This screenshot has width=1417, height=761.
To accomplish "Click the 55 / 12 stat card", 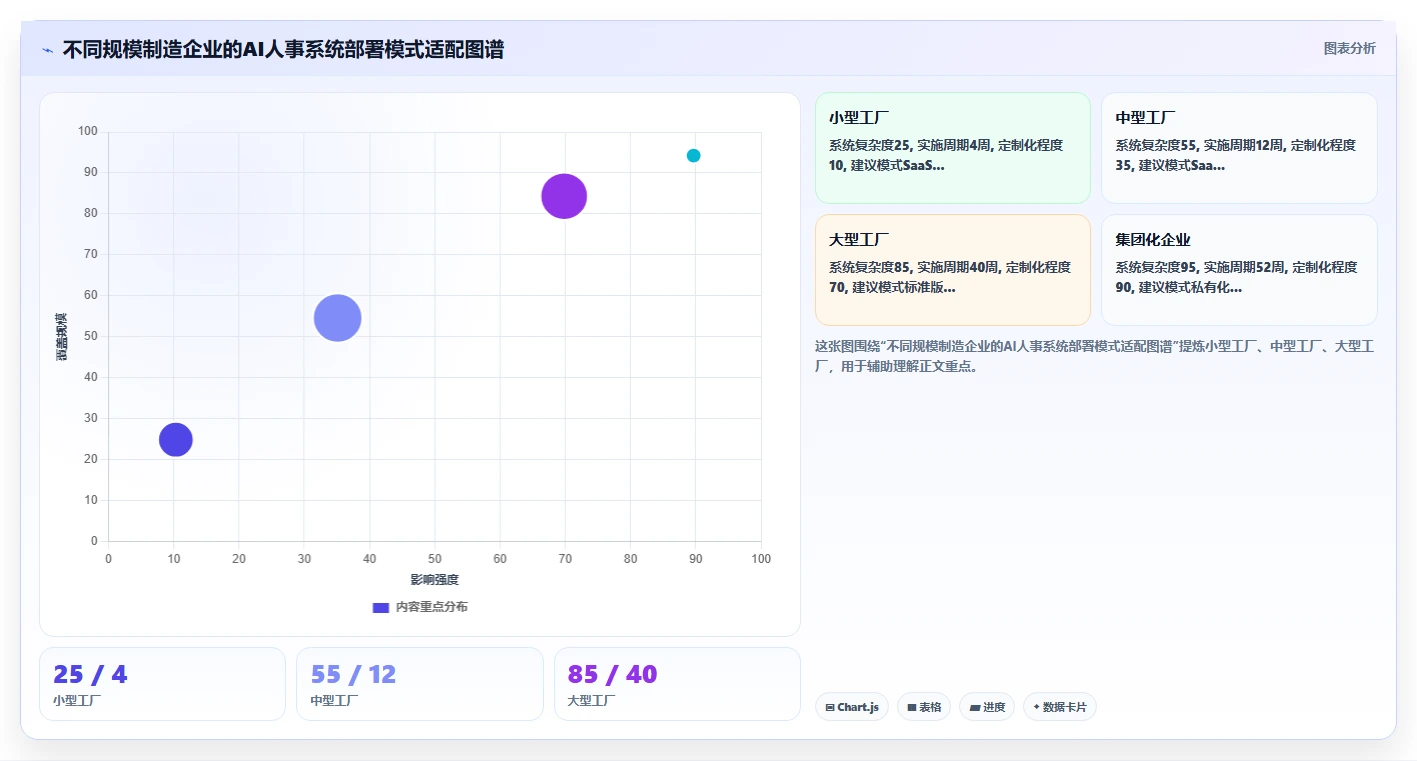I will tap(420, 684).
